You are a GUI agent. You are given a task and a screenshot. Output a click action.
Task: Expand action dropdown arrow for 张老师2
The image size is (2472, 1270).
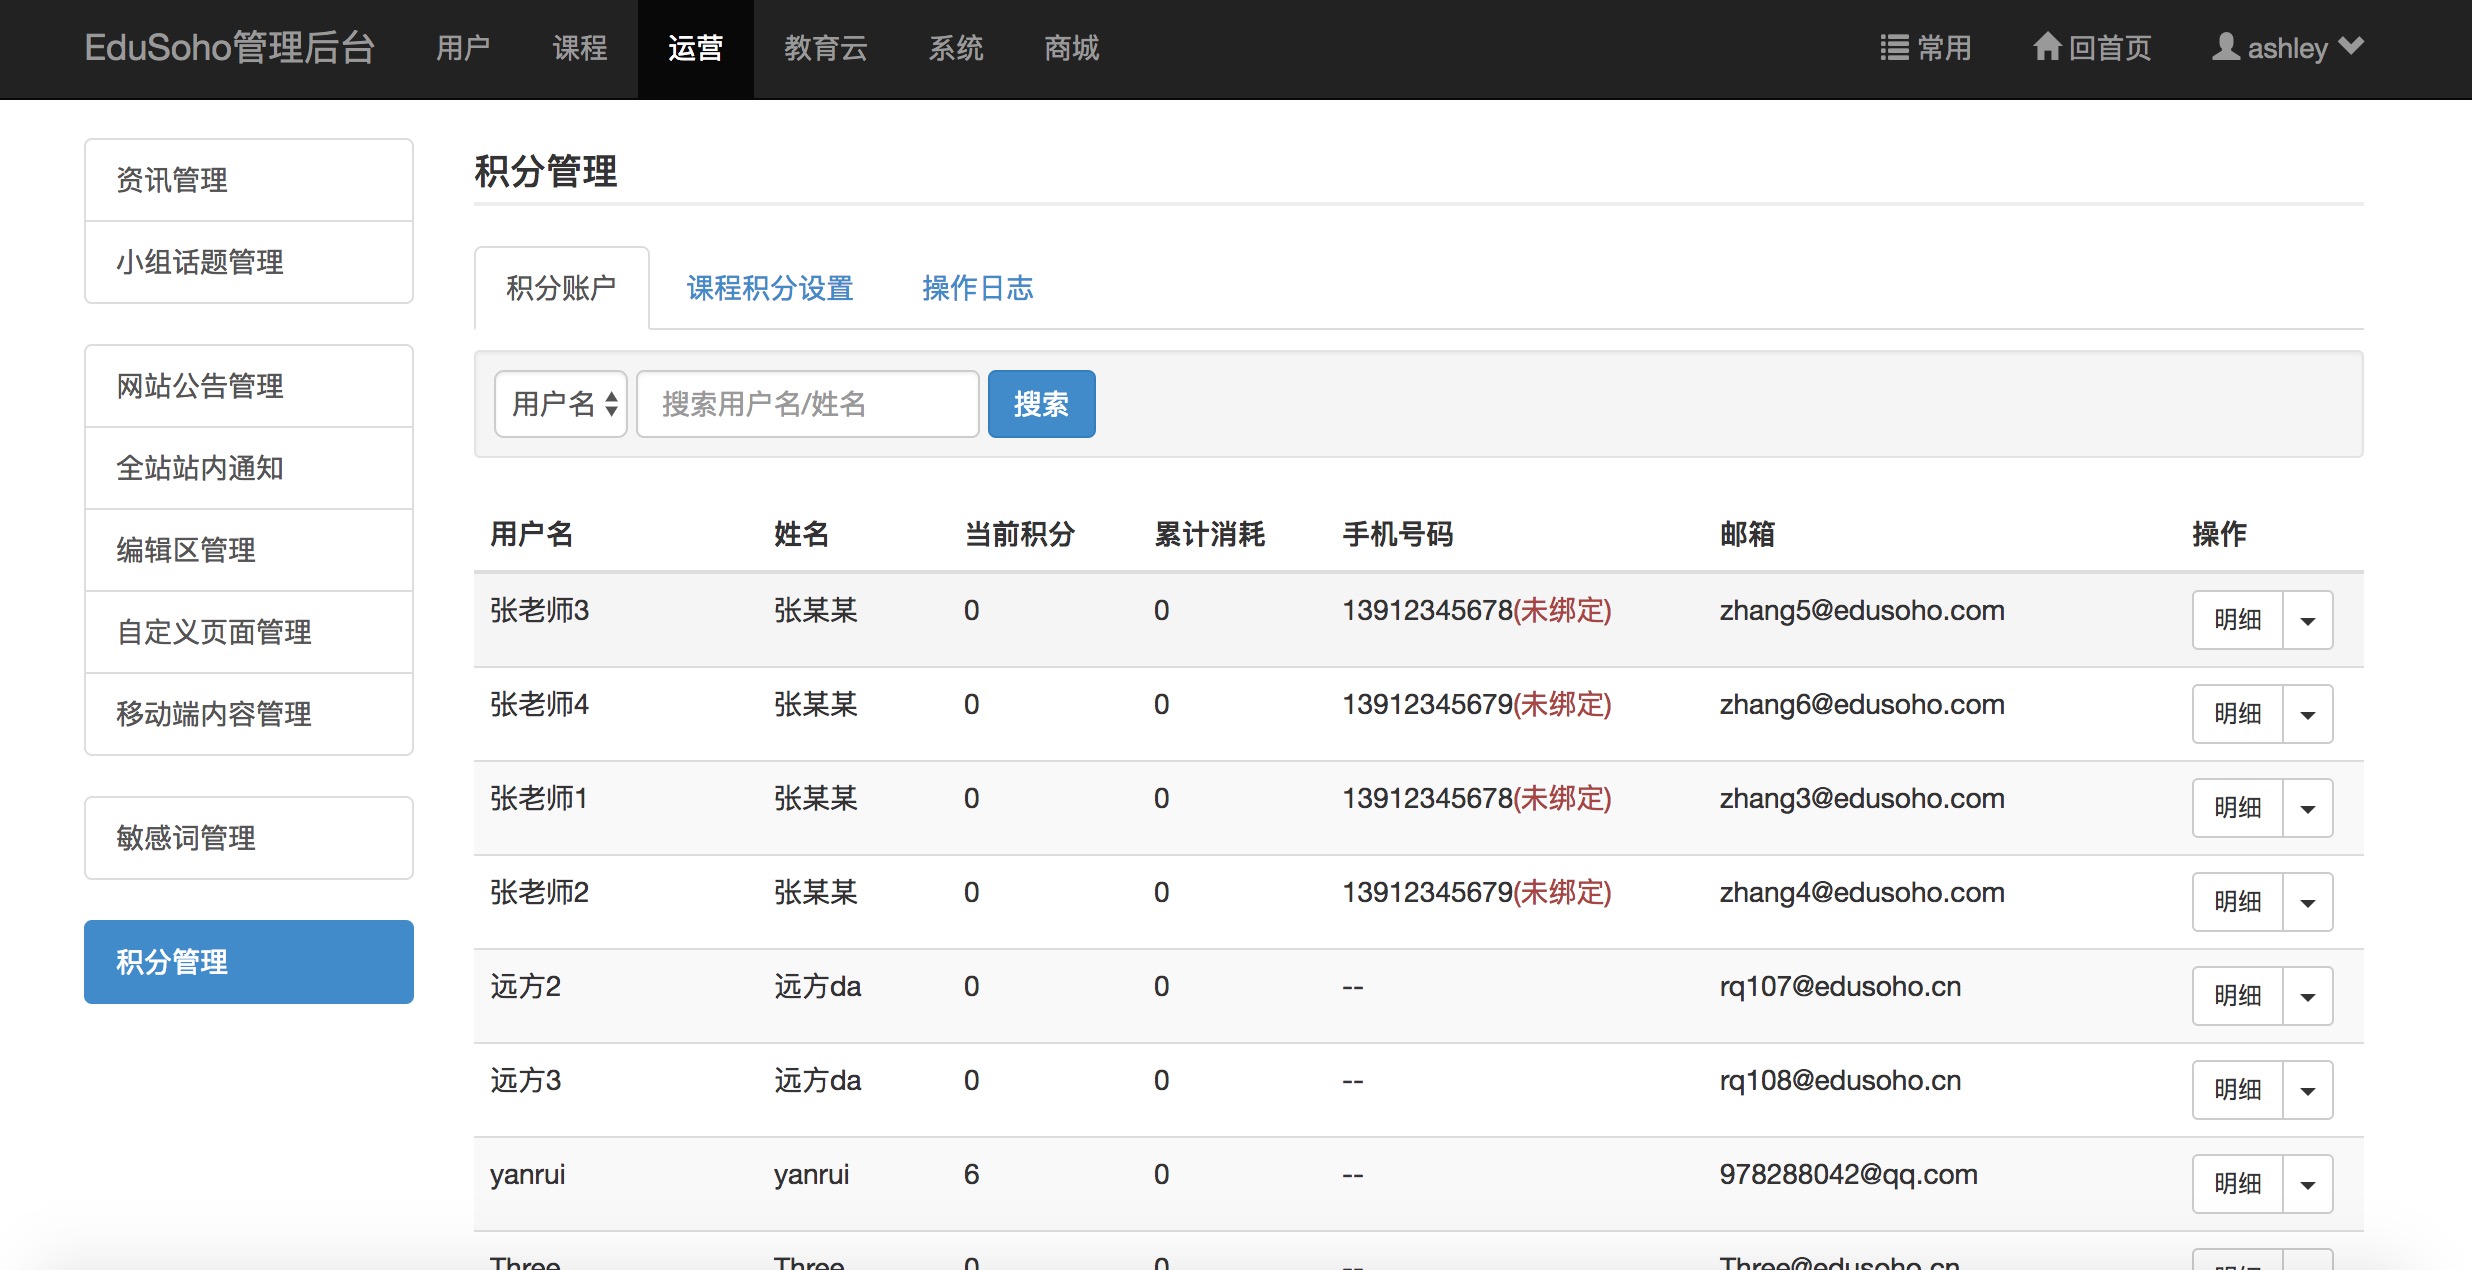(2308, 902)
